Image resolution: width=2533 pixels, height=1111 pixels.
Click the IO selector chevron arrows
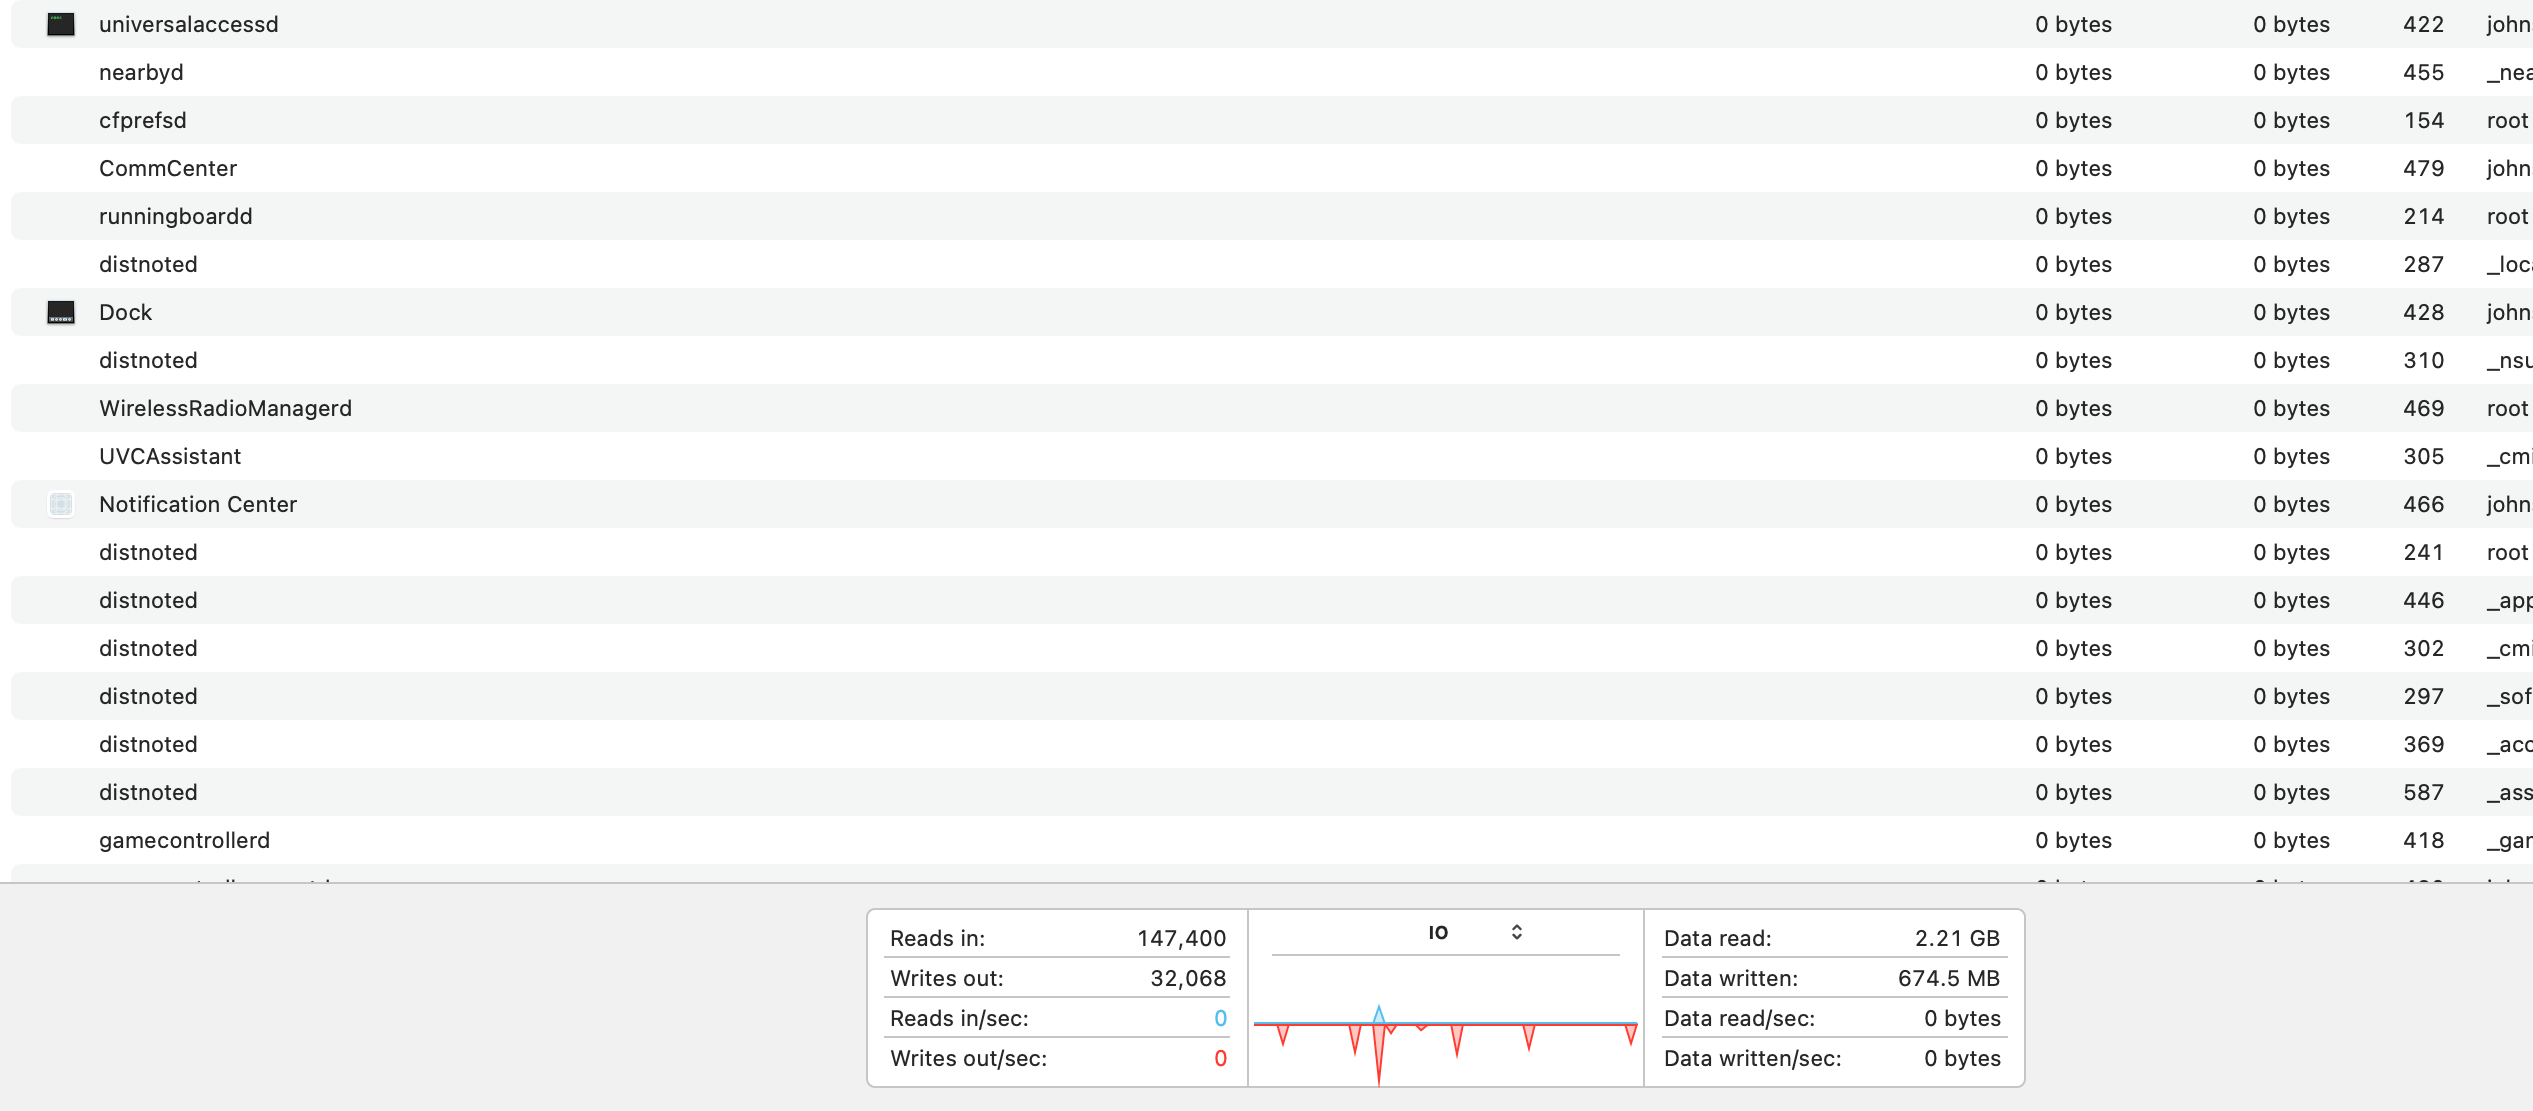1516,931
